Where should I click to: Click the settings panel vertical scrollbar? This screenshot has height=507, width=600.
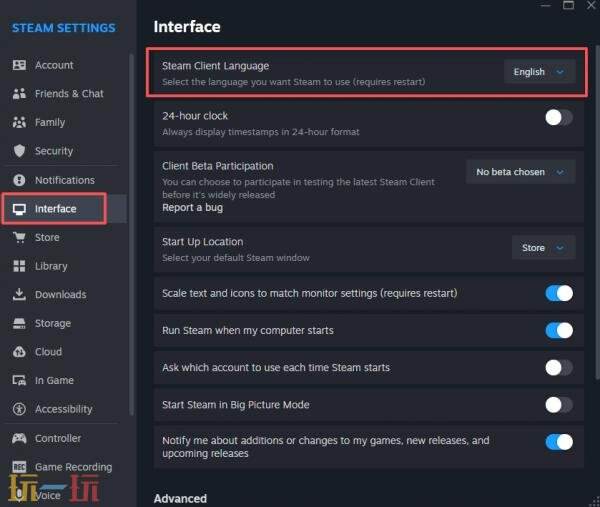(x=598, y=212)
